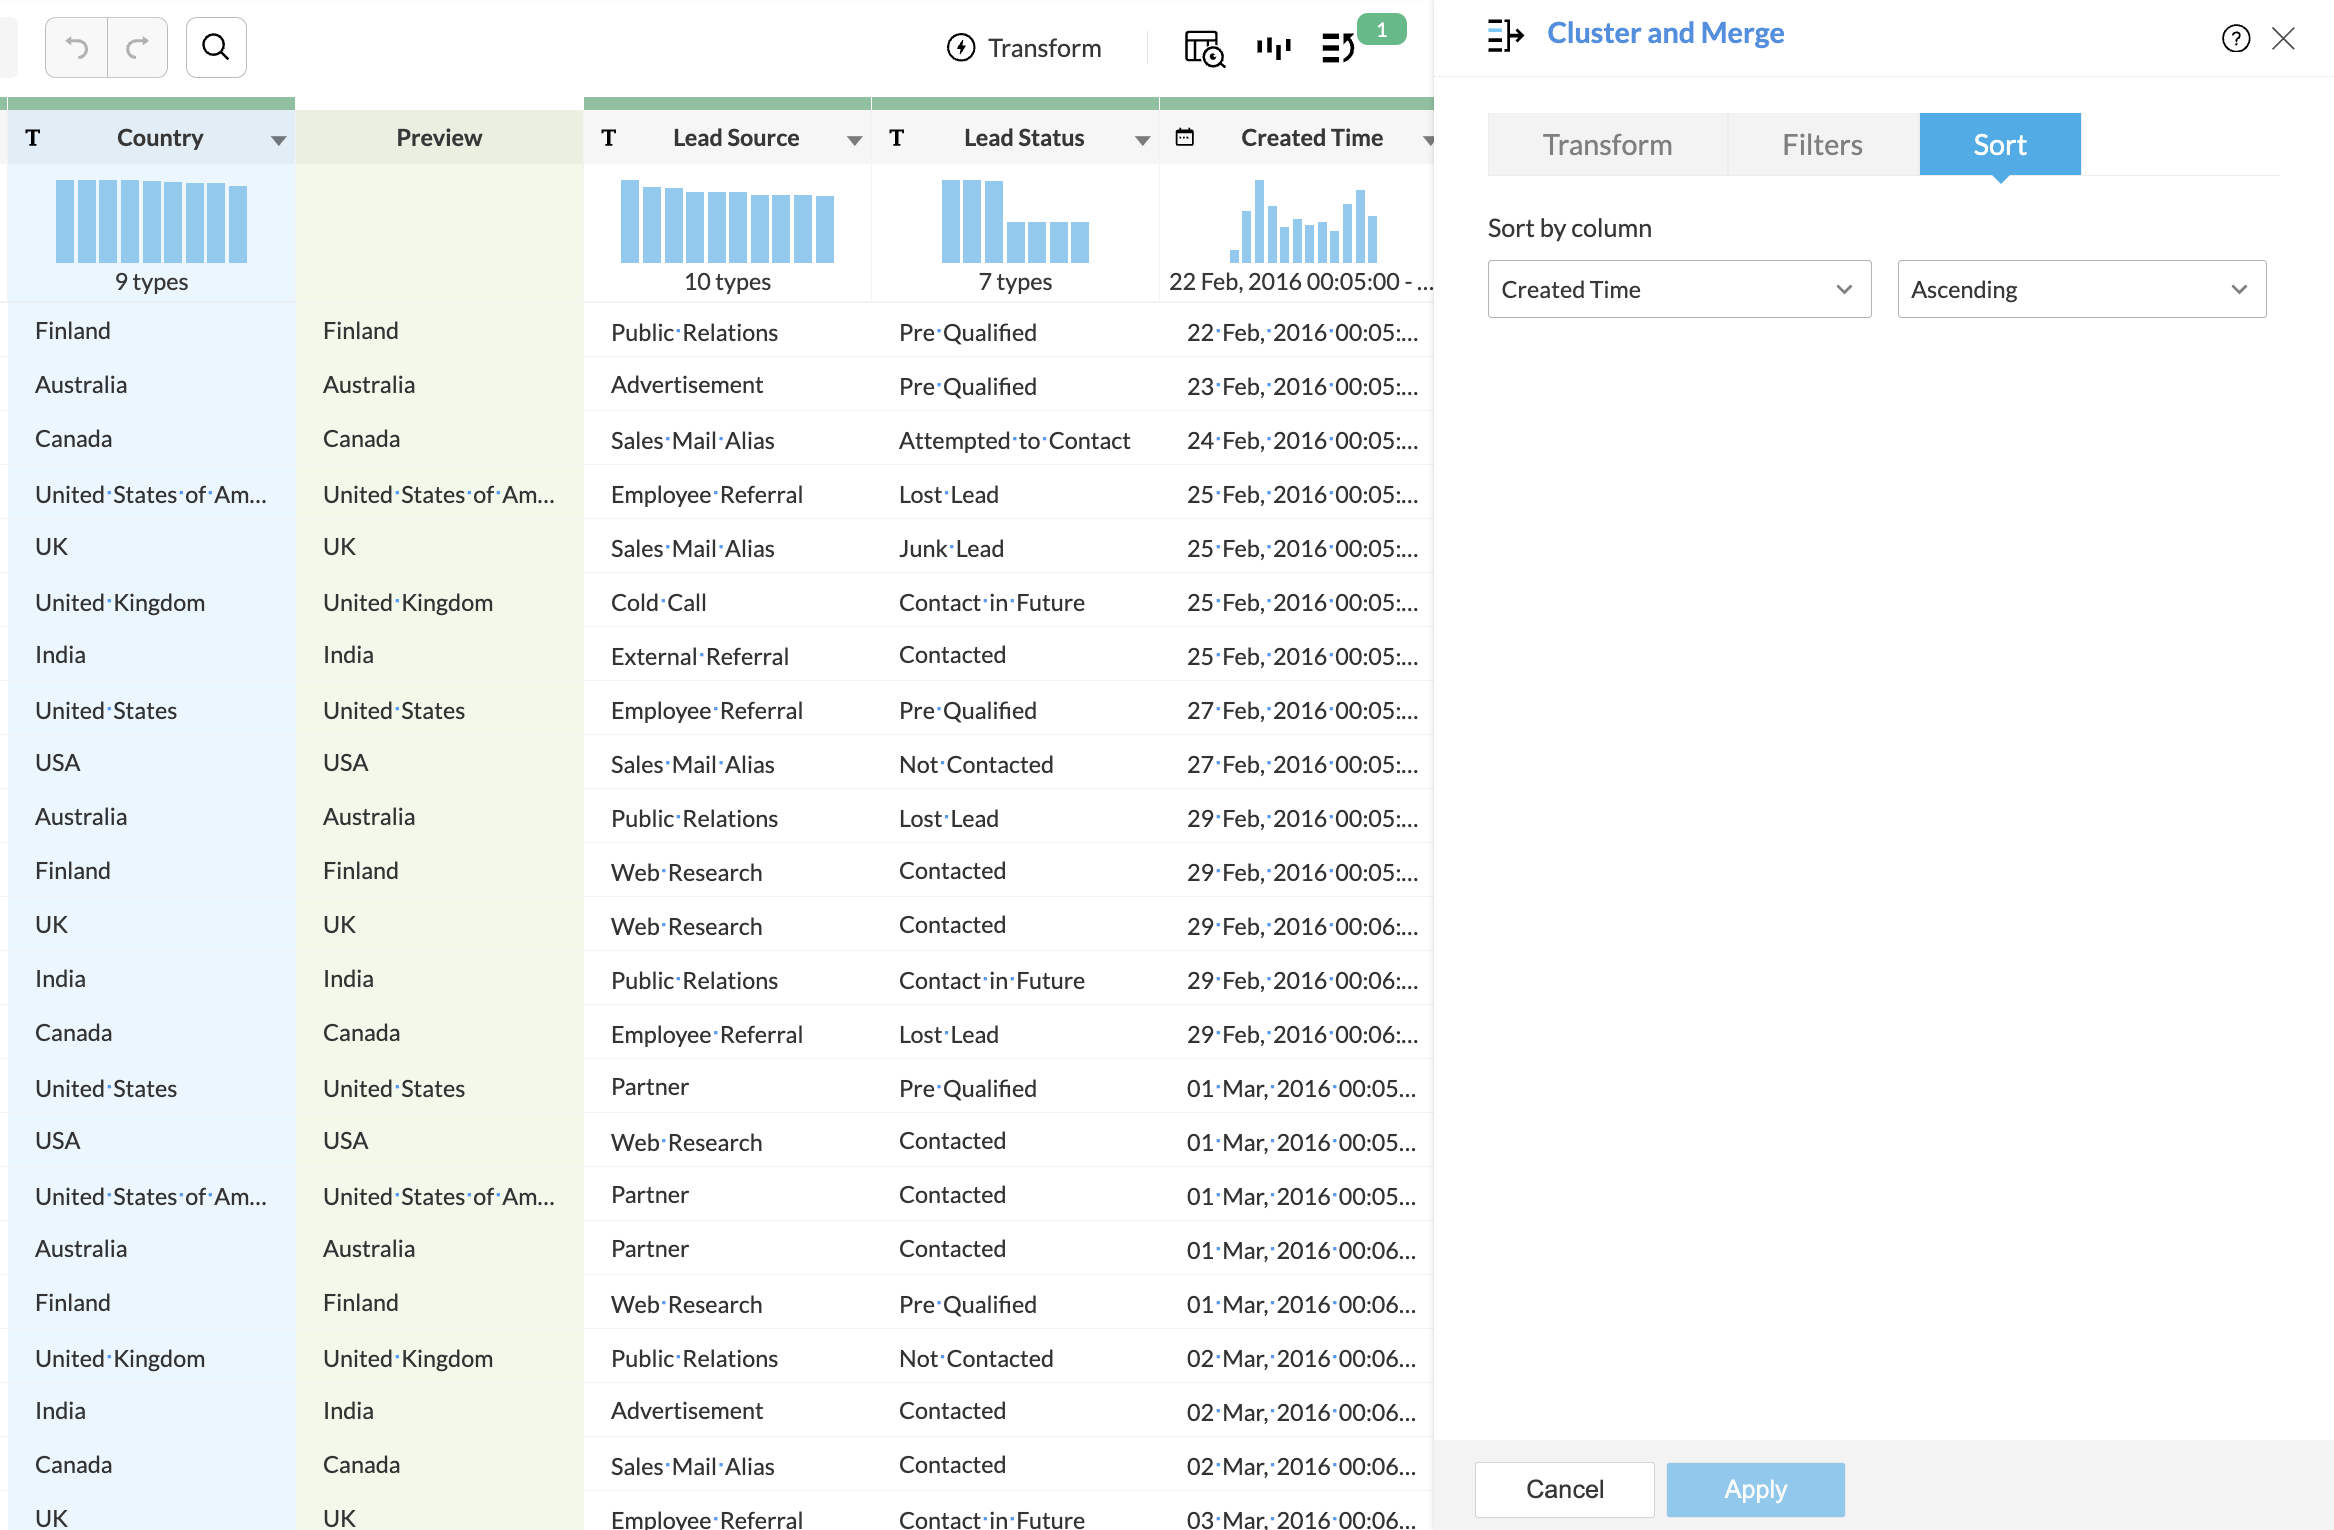Click the date type icon on Created Time
This screenshot has width=2334, height=1530.
tap(1185, 138)
